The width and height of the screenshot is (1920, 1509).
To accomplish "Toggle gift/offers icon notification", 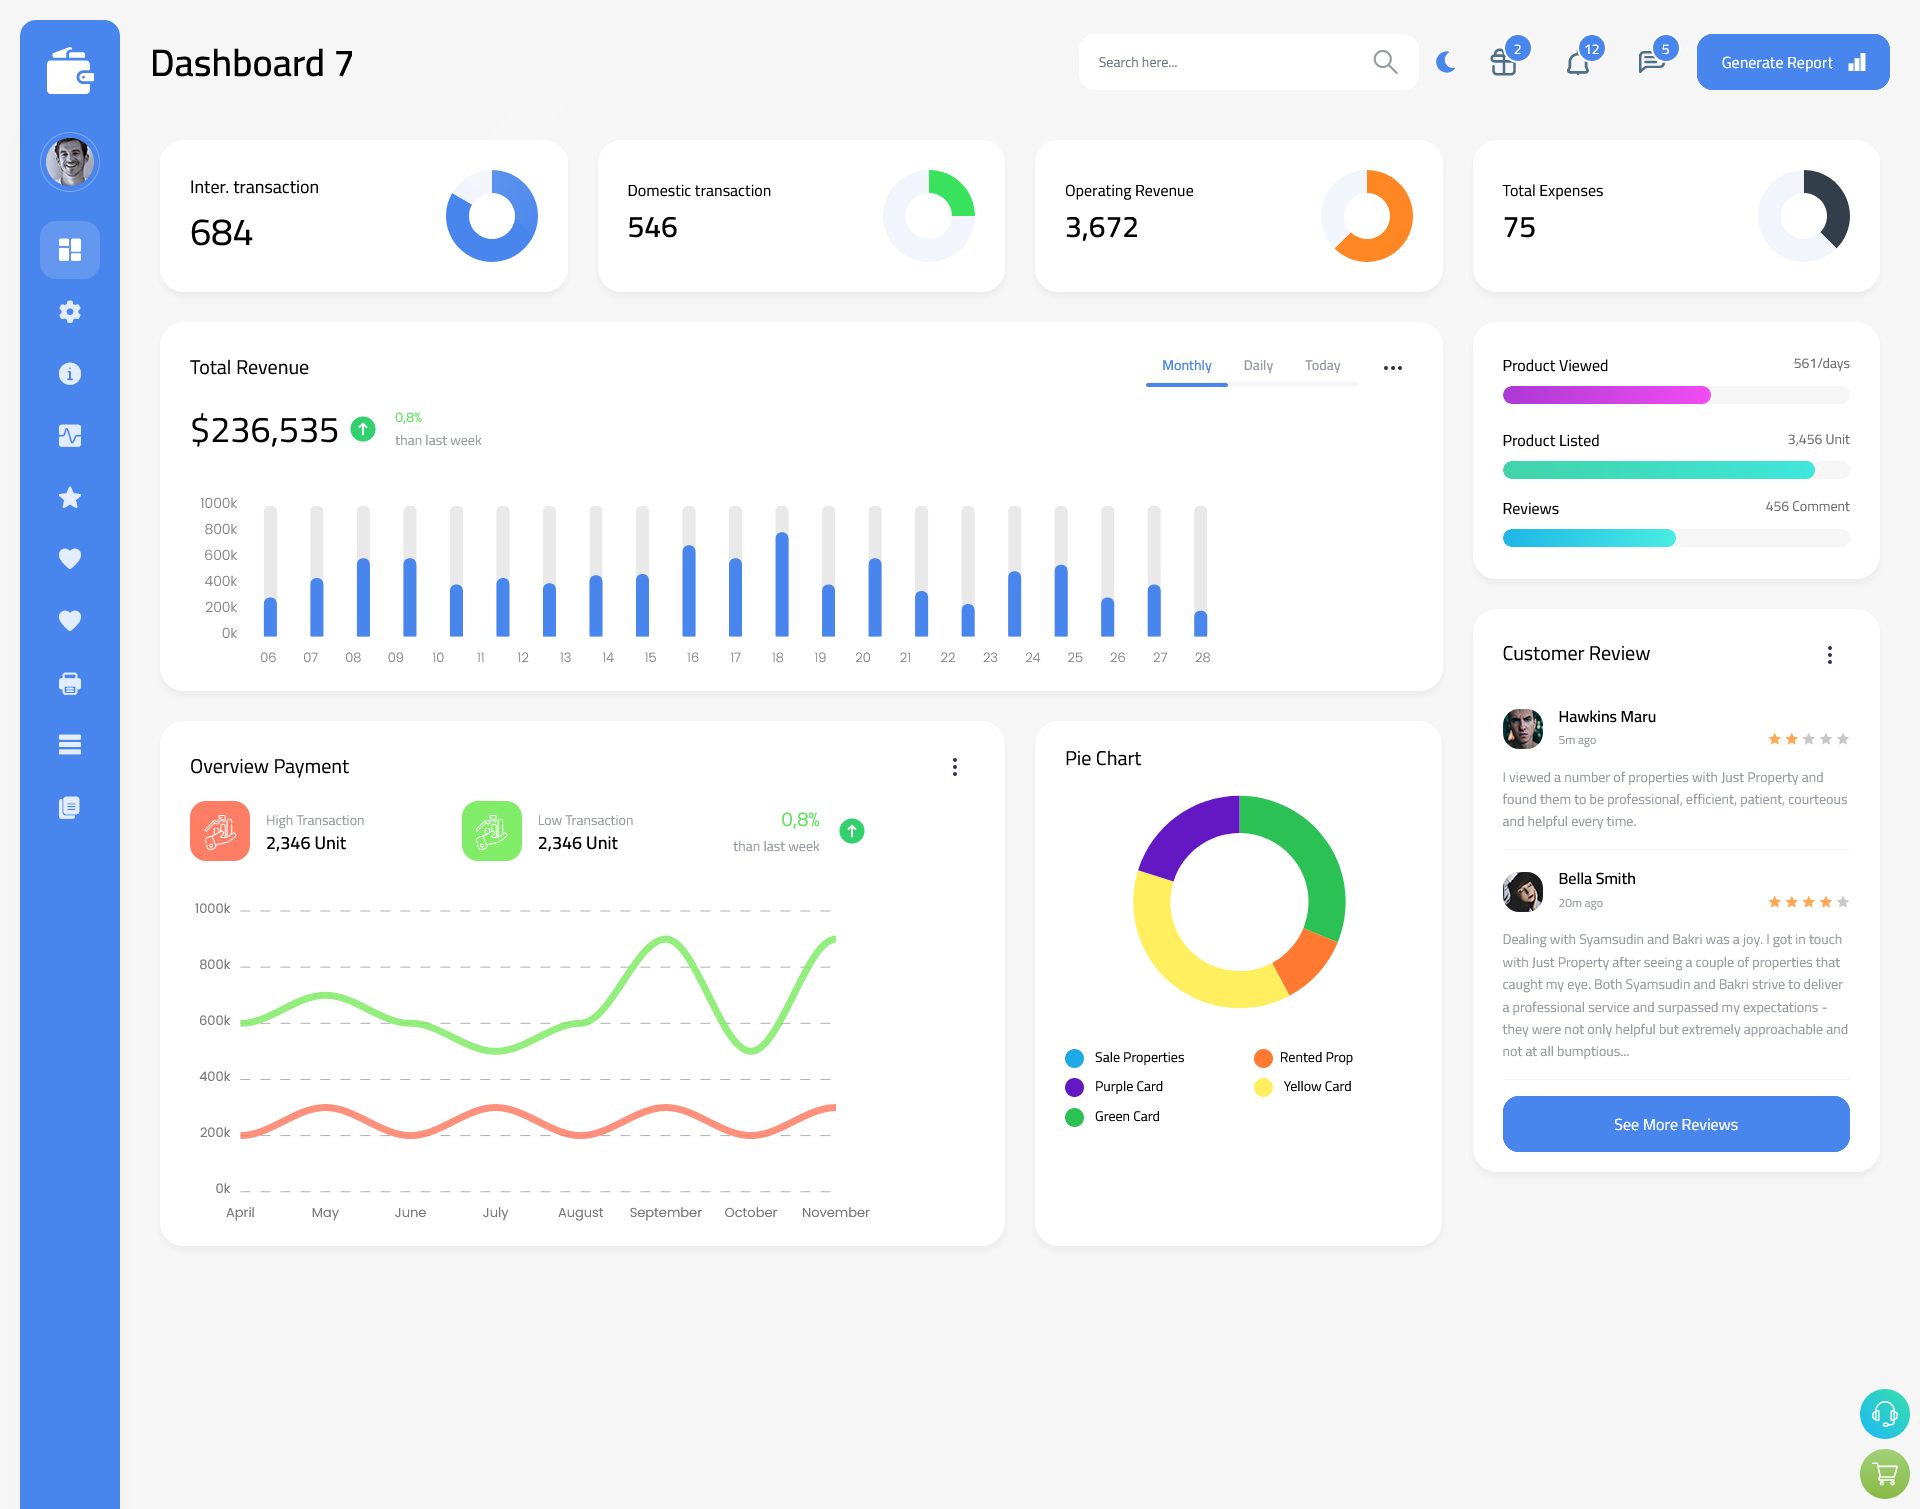I will pos(1504,62).
